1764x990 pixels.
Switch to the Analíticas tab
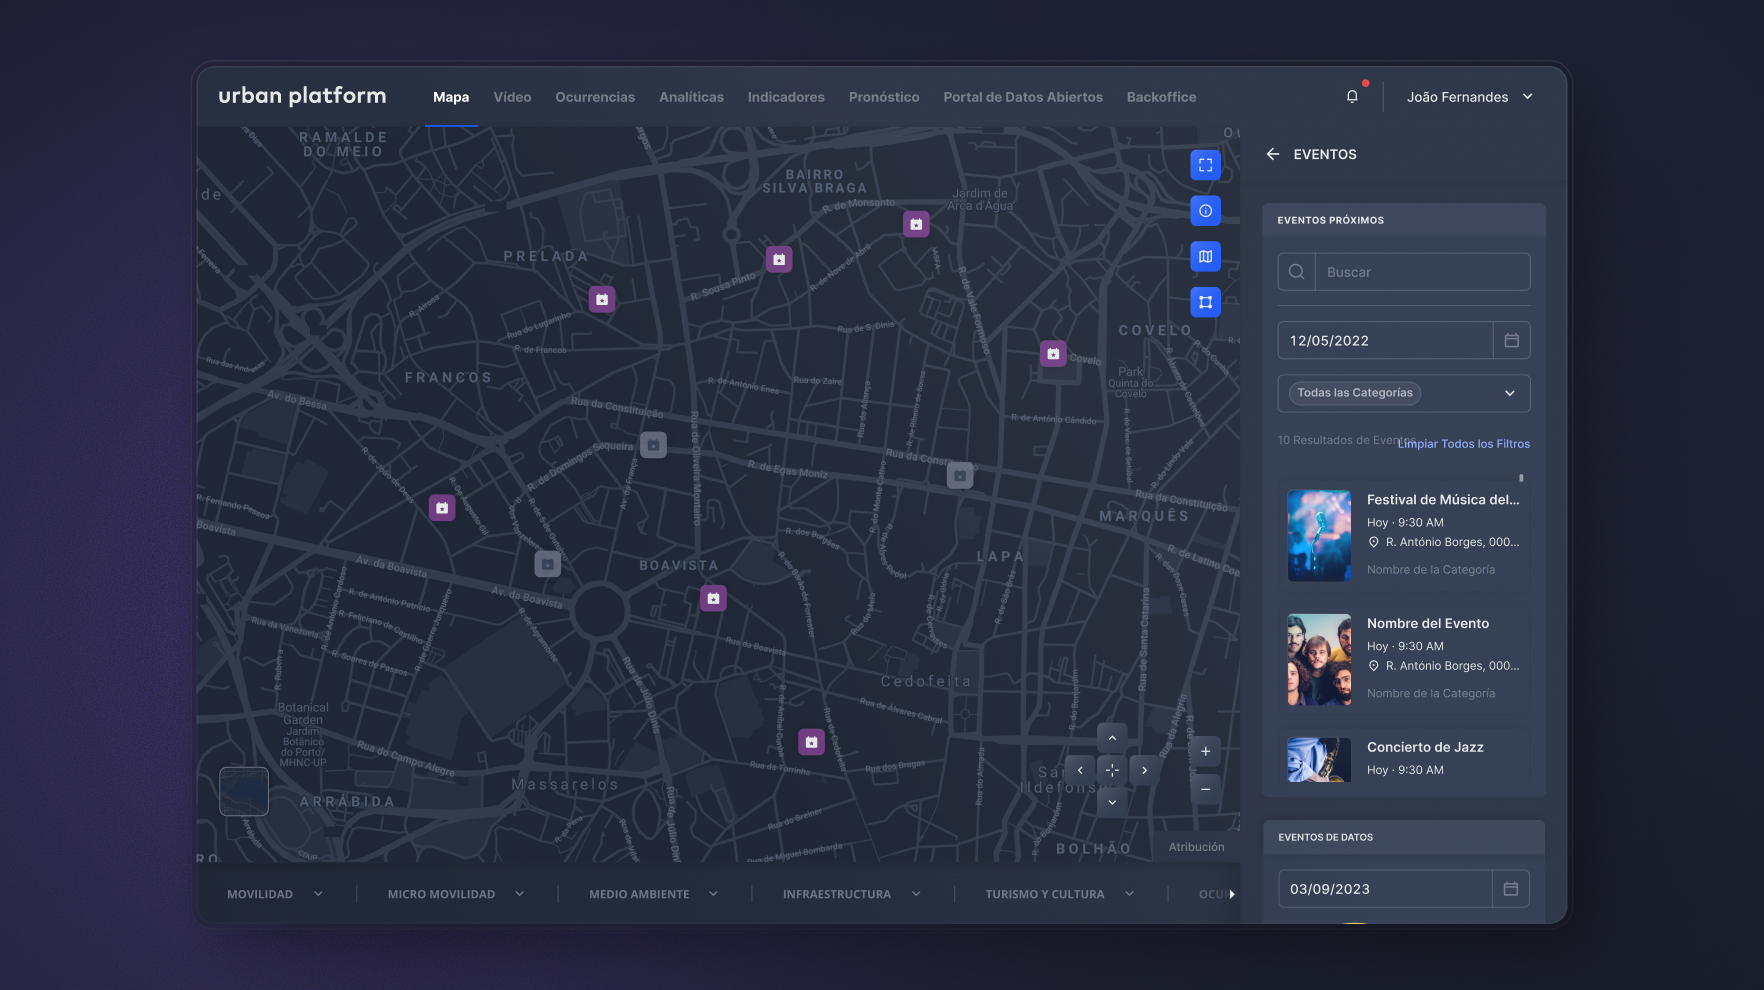(x=691, y=97)
